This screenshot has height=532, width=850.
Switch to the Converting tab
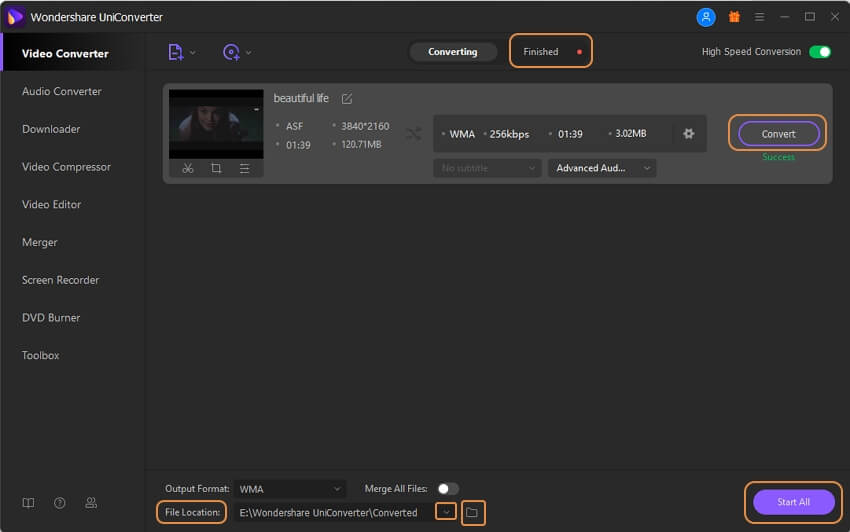453,52
